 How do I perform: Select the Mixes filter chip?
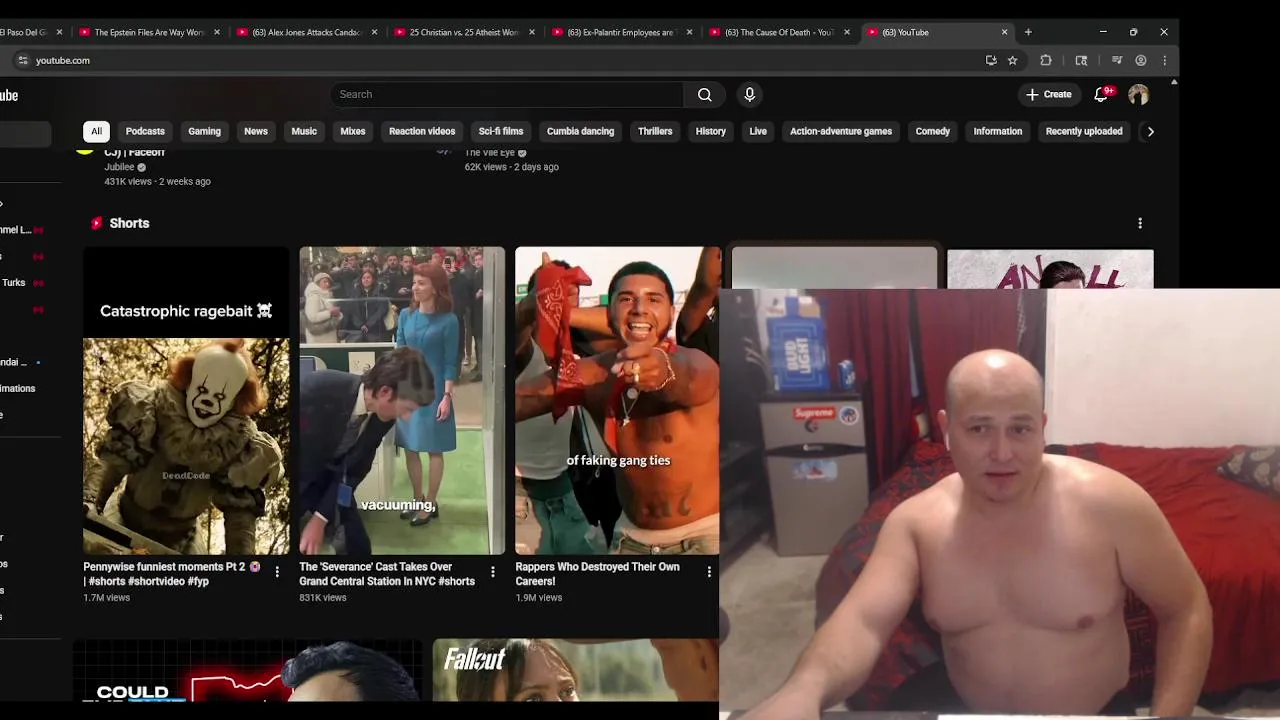tap(353, 131)
